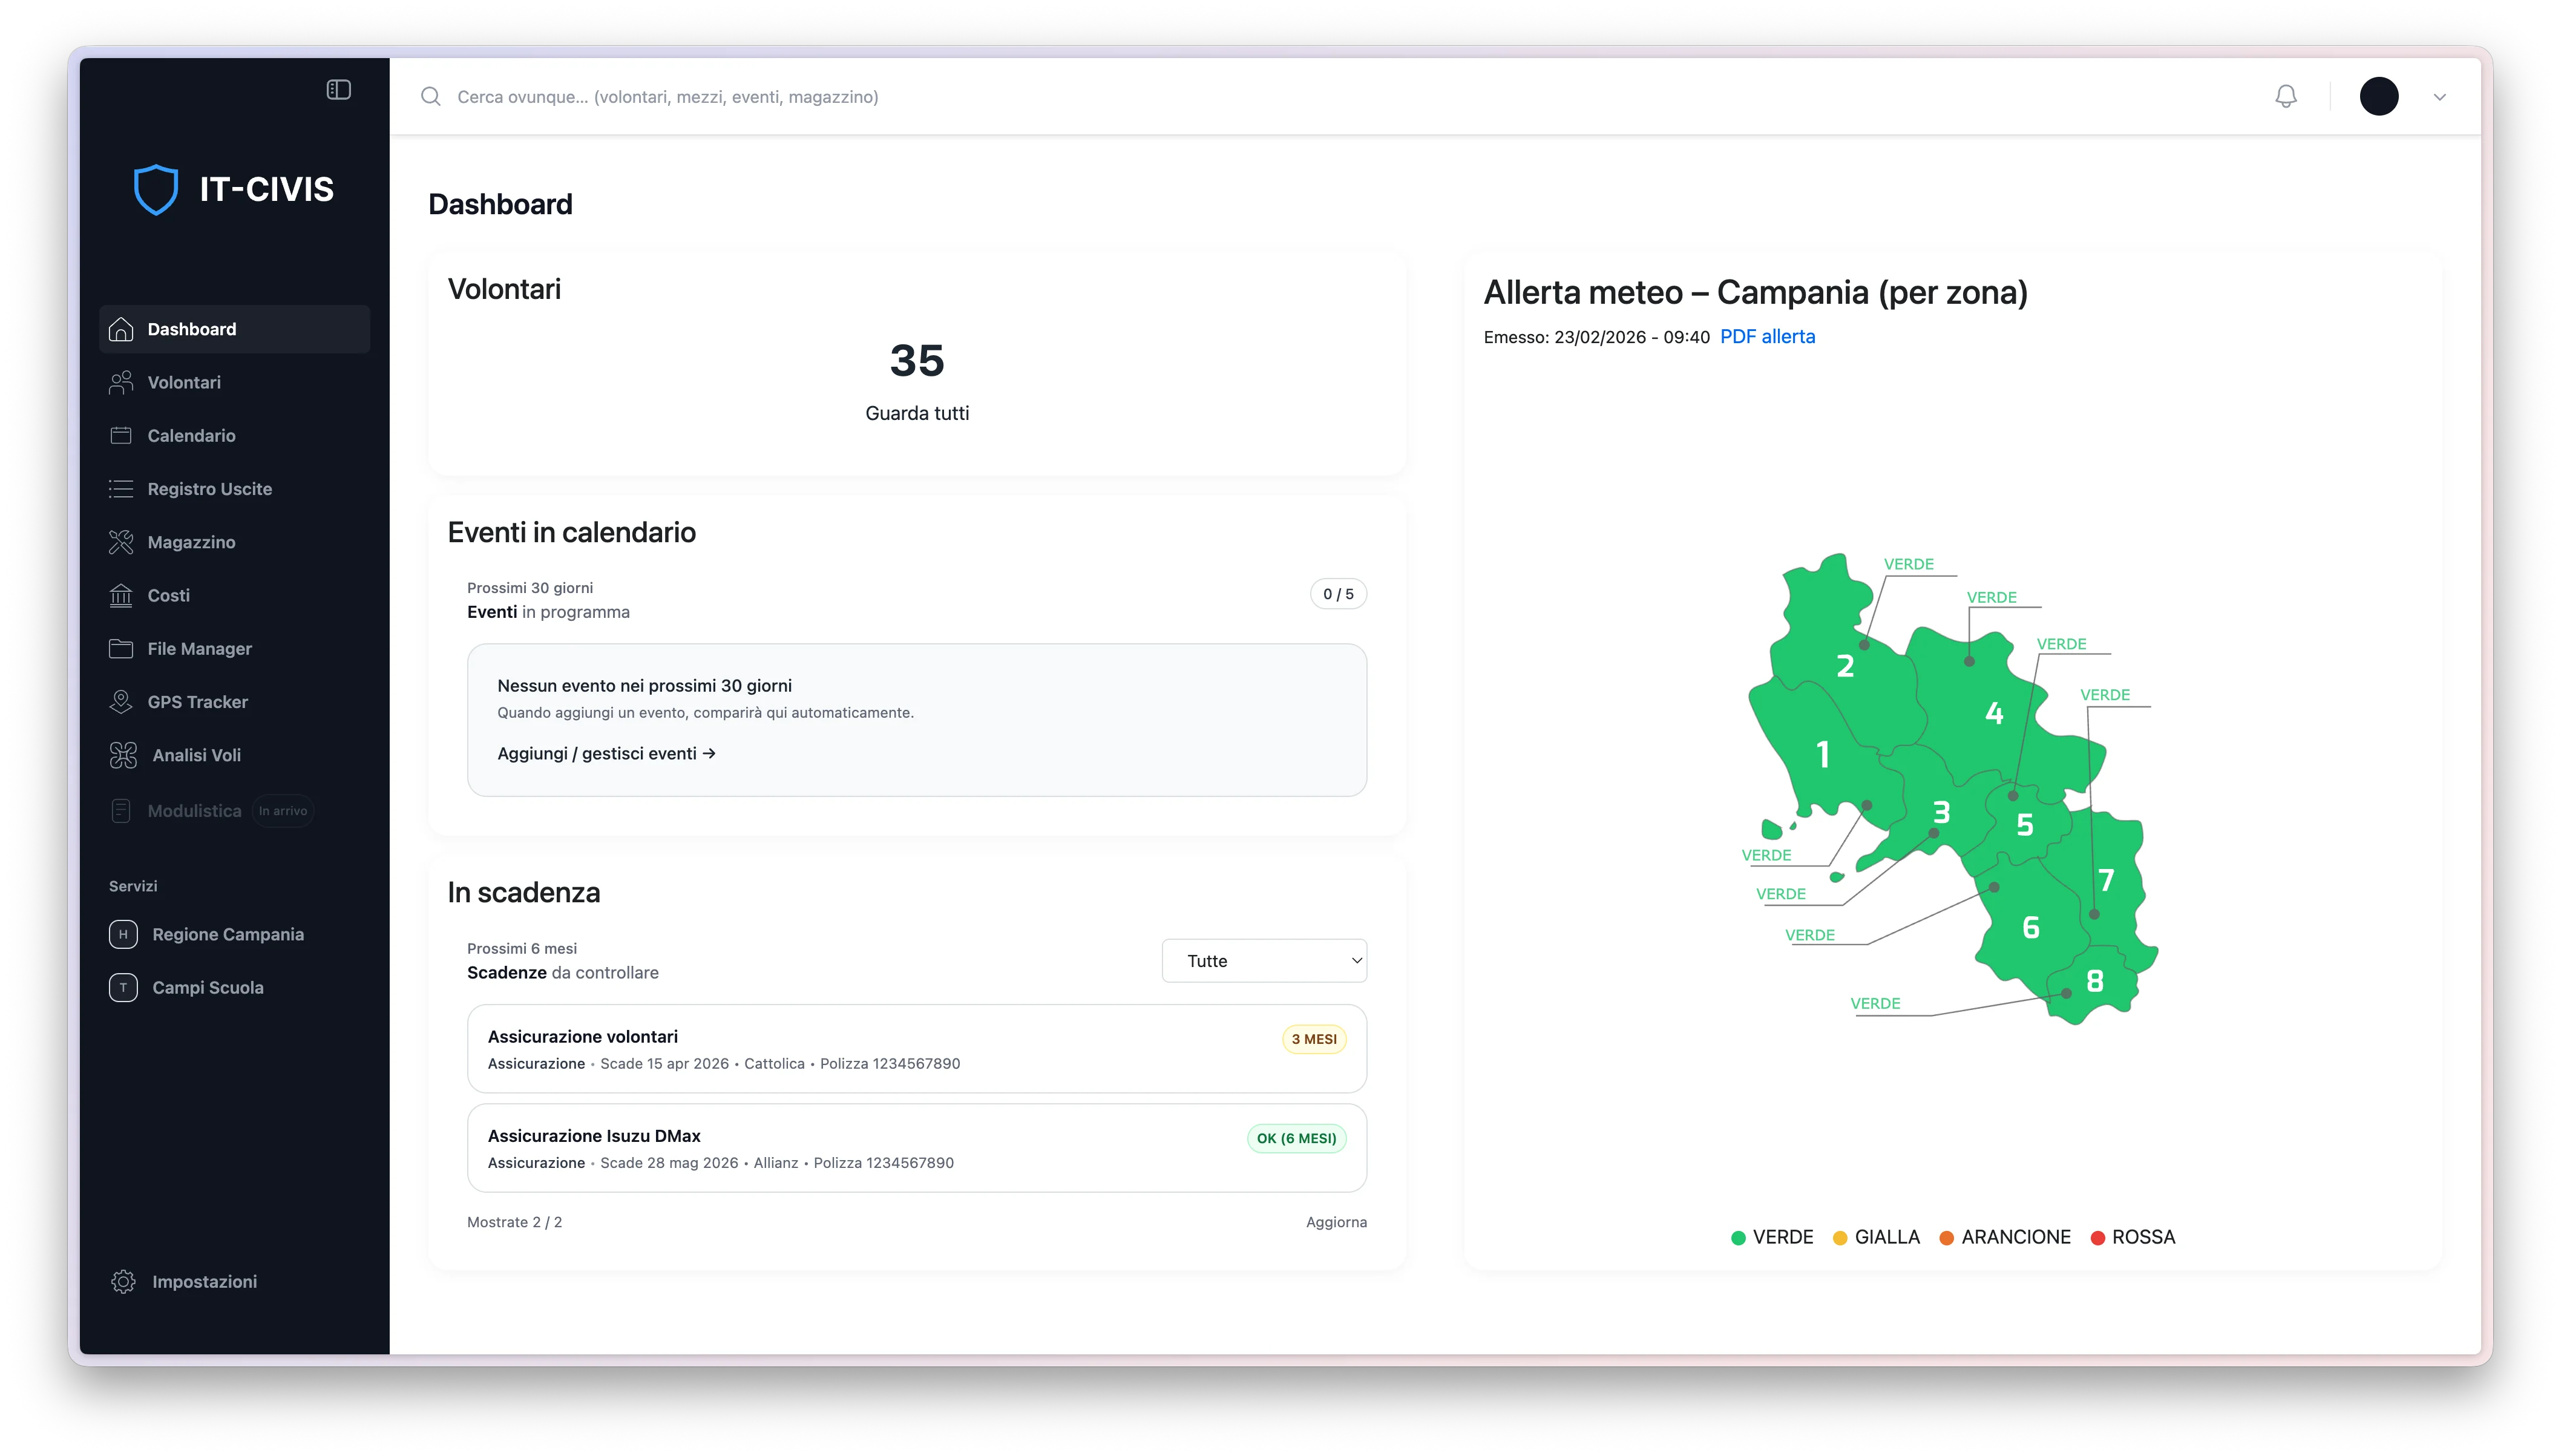Click the Emesso: 23/02/2026 - 09:40 text
This screenshot has width=2561, height=1456.
click(1596, 337)
